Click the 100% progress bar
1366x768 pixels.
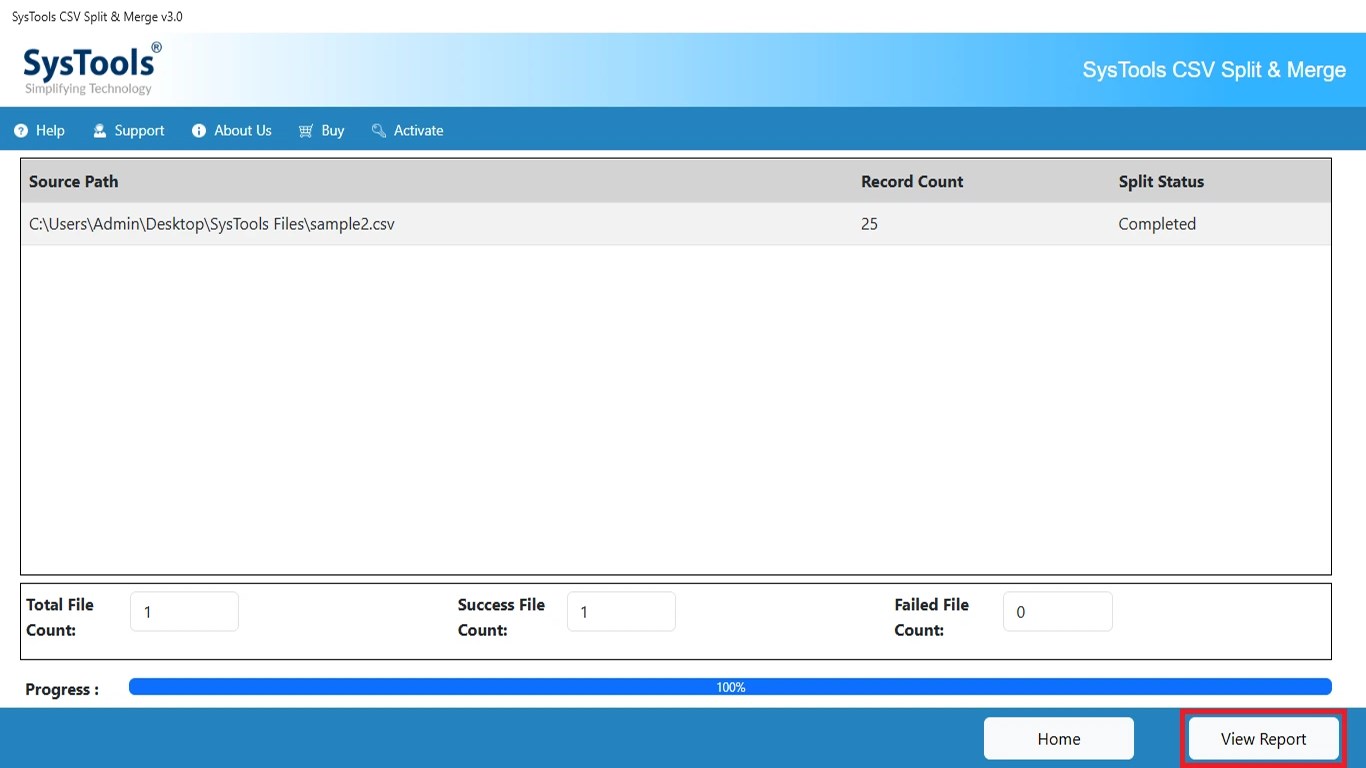(730, 687)
